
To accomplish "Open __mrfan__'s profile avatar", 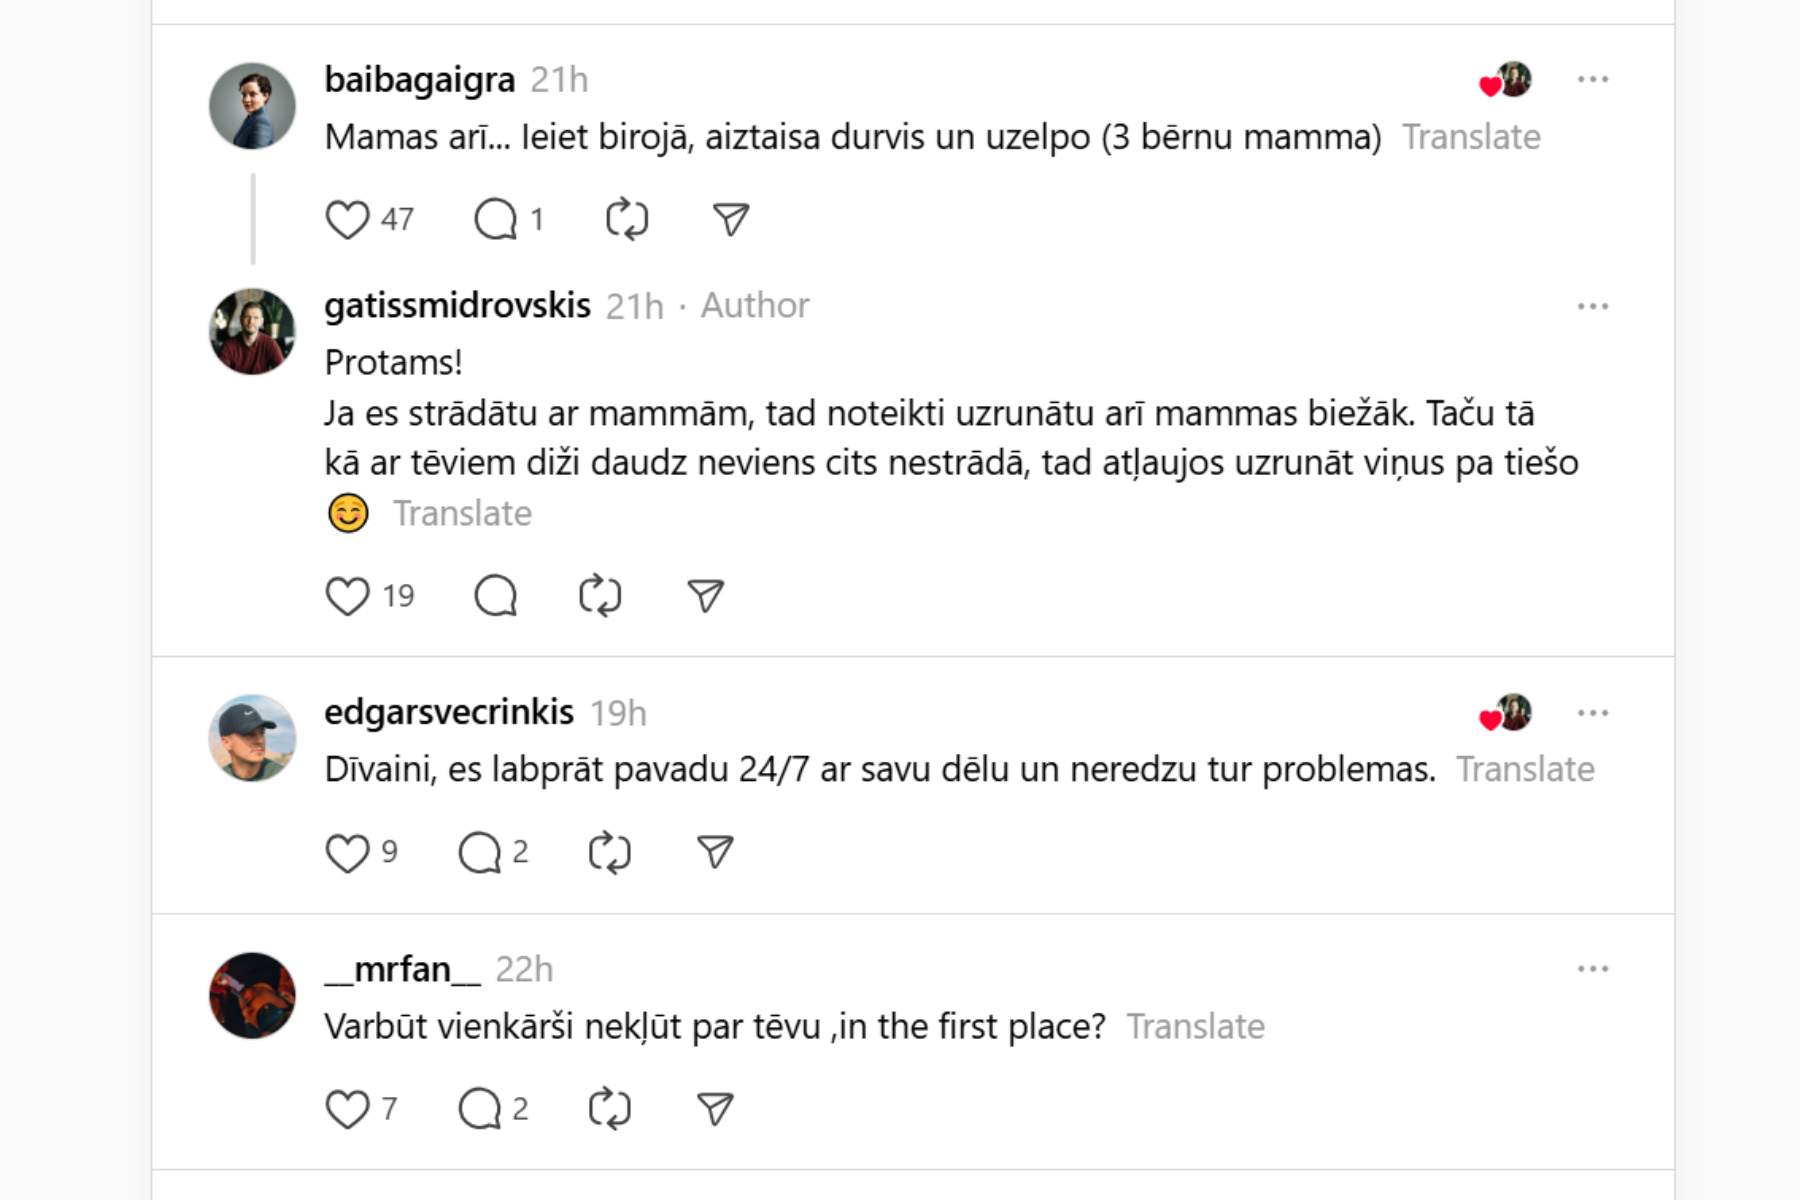I will click(x=252, y=995).
